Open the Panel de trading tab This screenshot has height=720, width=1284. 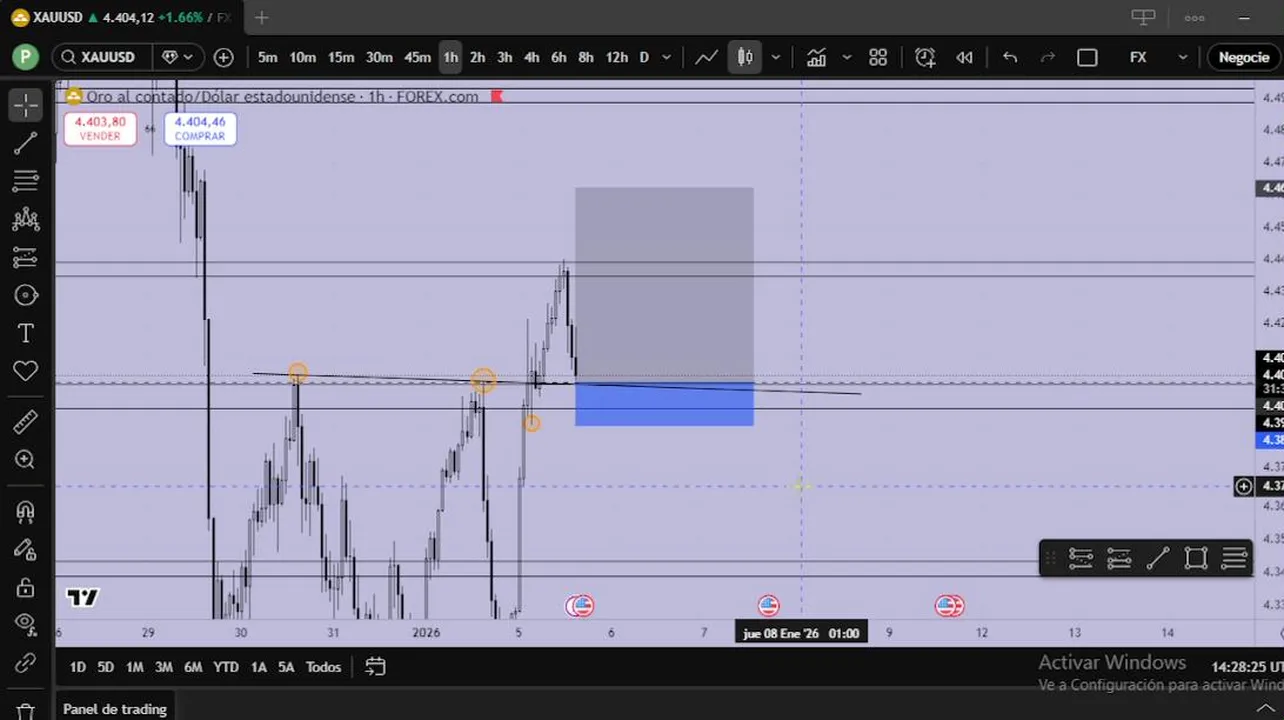coord(115,709)
